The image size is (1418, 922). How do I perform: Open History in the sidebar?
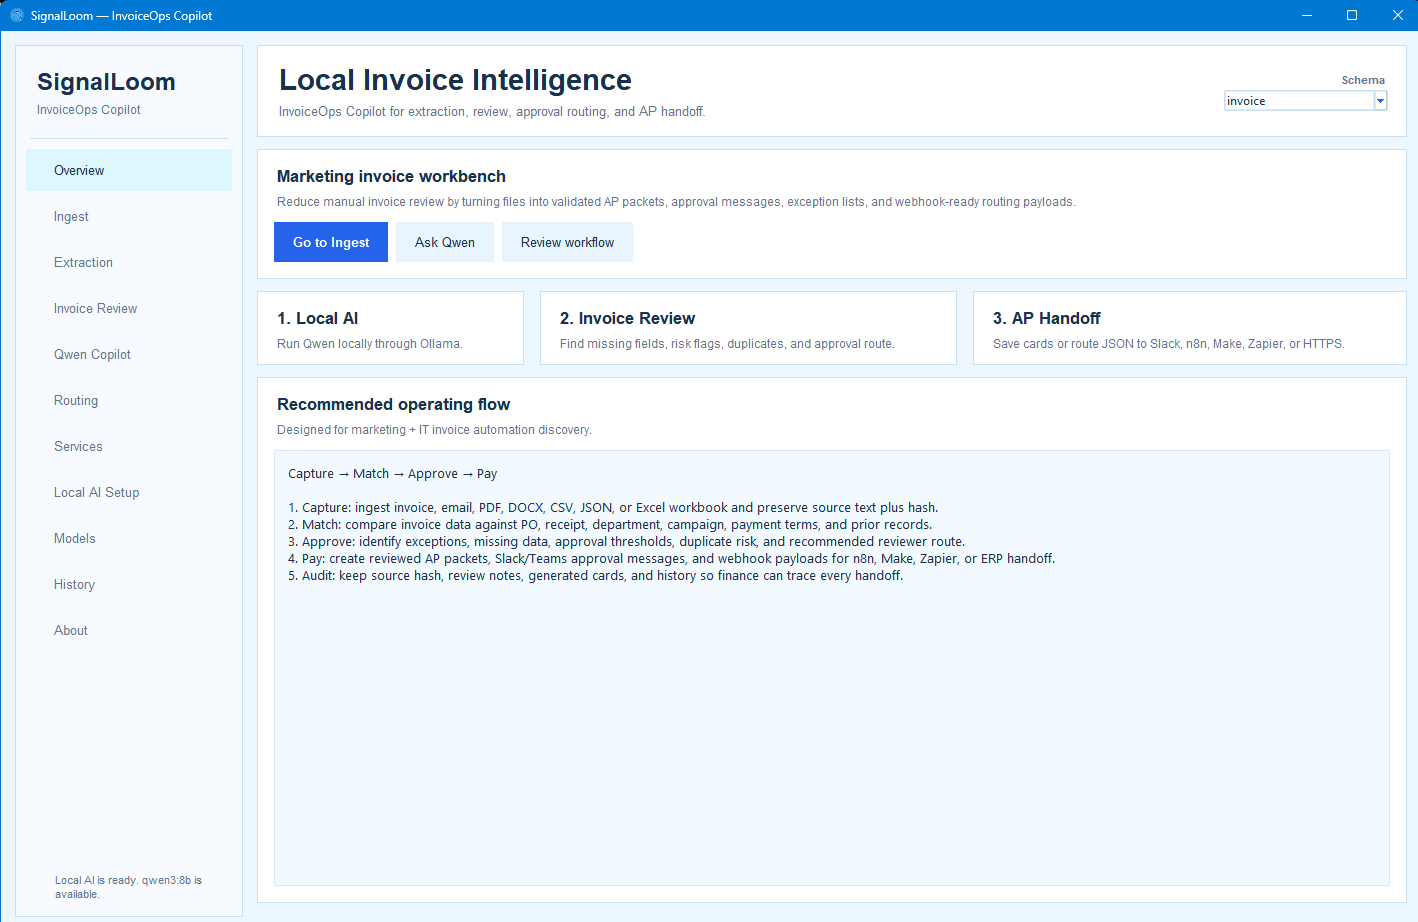coord(129,584)
